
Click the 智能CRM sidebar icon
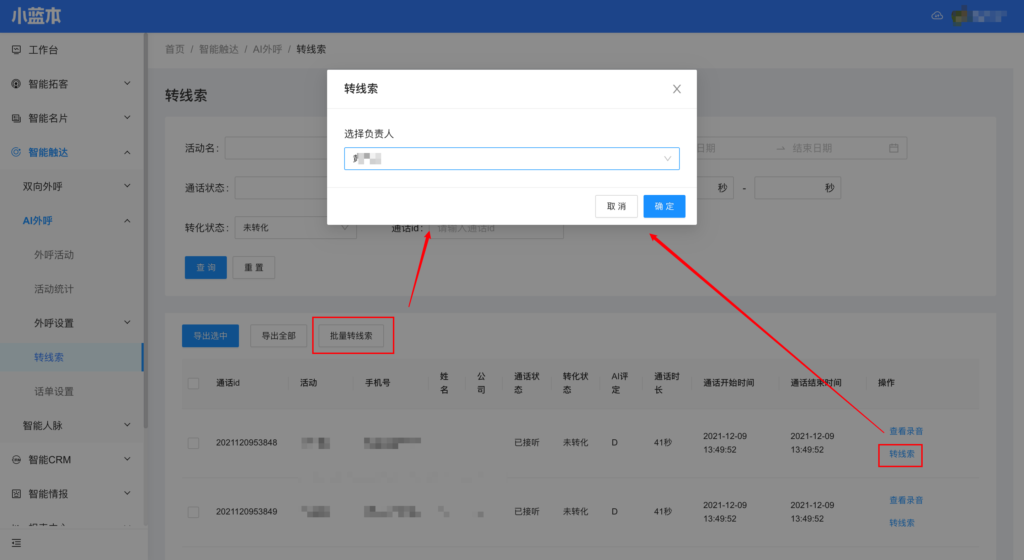tap(16, 460)
